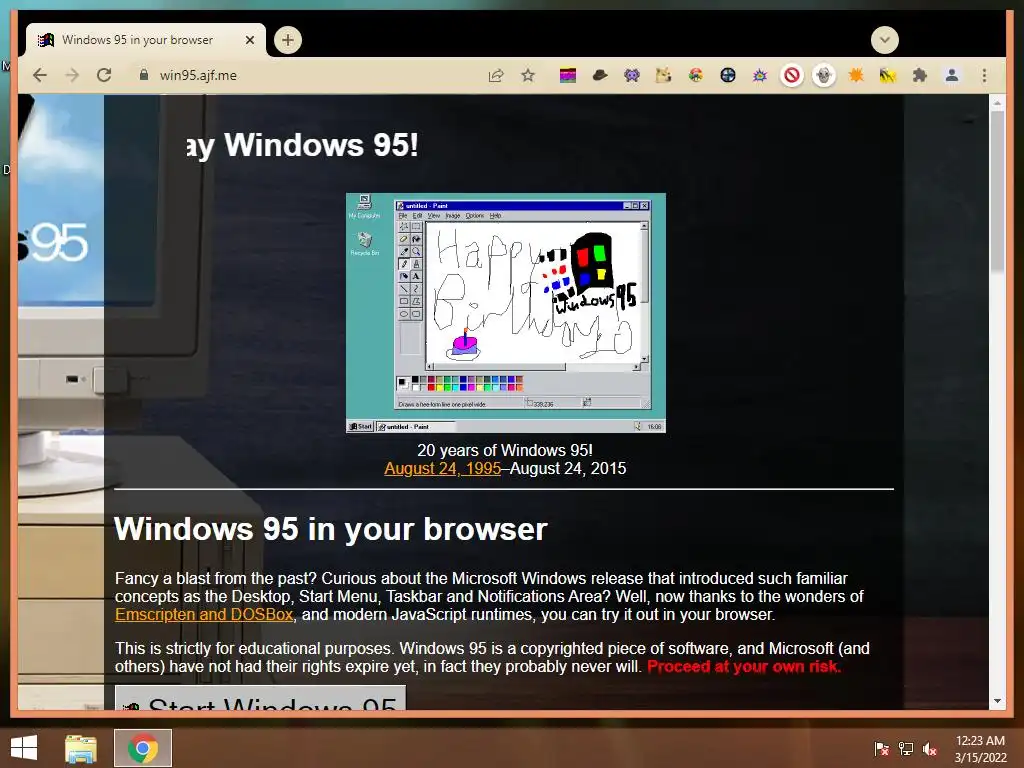Viewport: 1024px width, 768px height.
Task: Open a new tab with plus button
Action: [x=287, y=40]
